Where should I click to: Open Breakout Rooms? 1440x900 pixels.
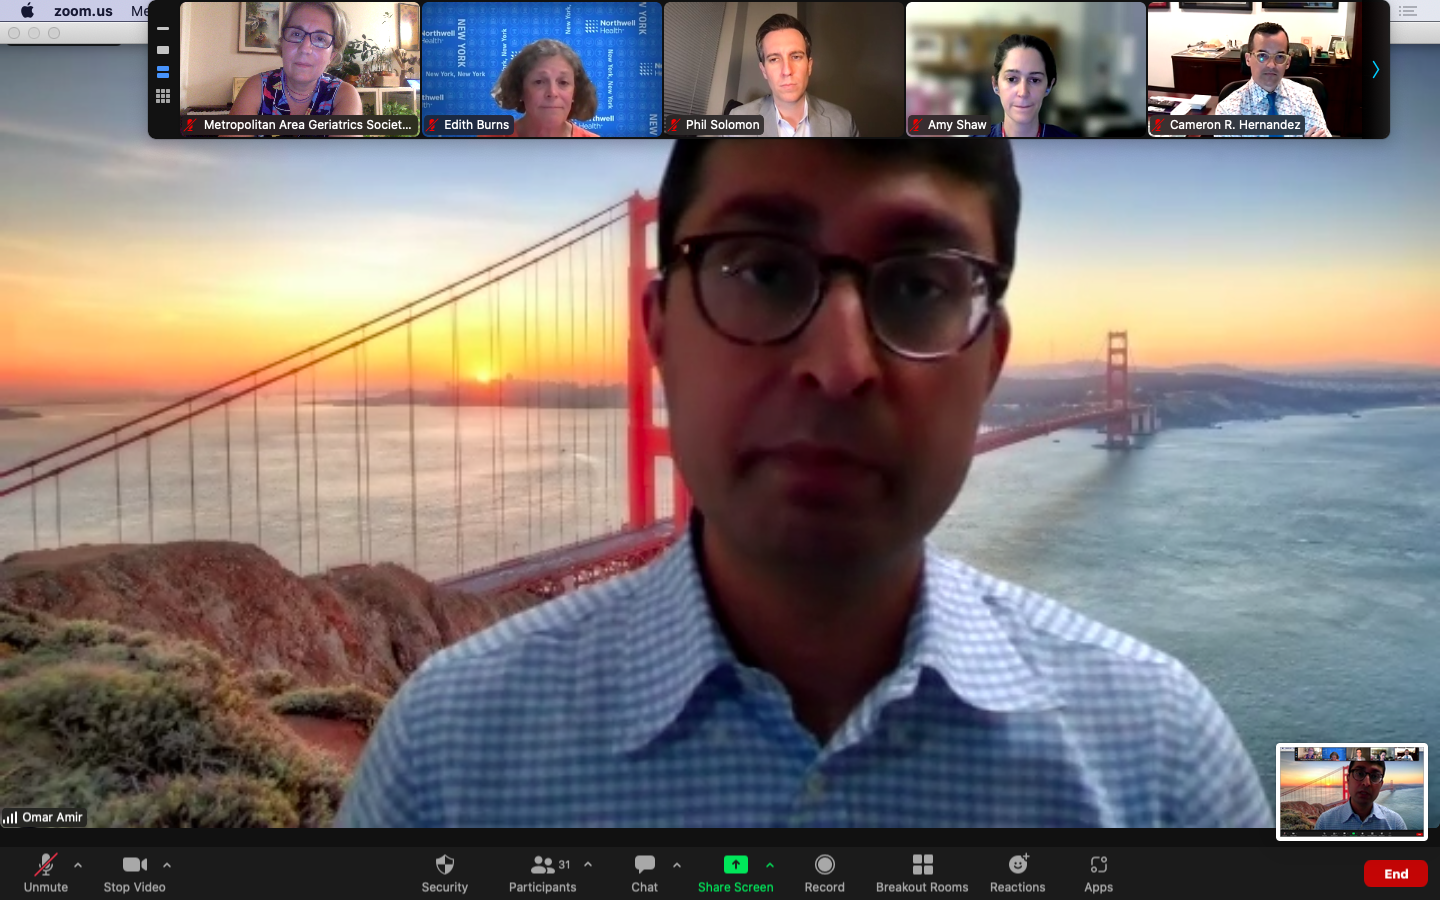[x=922, y=873]
